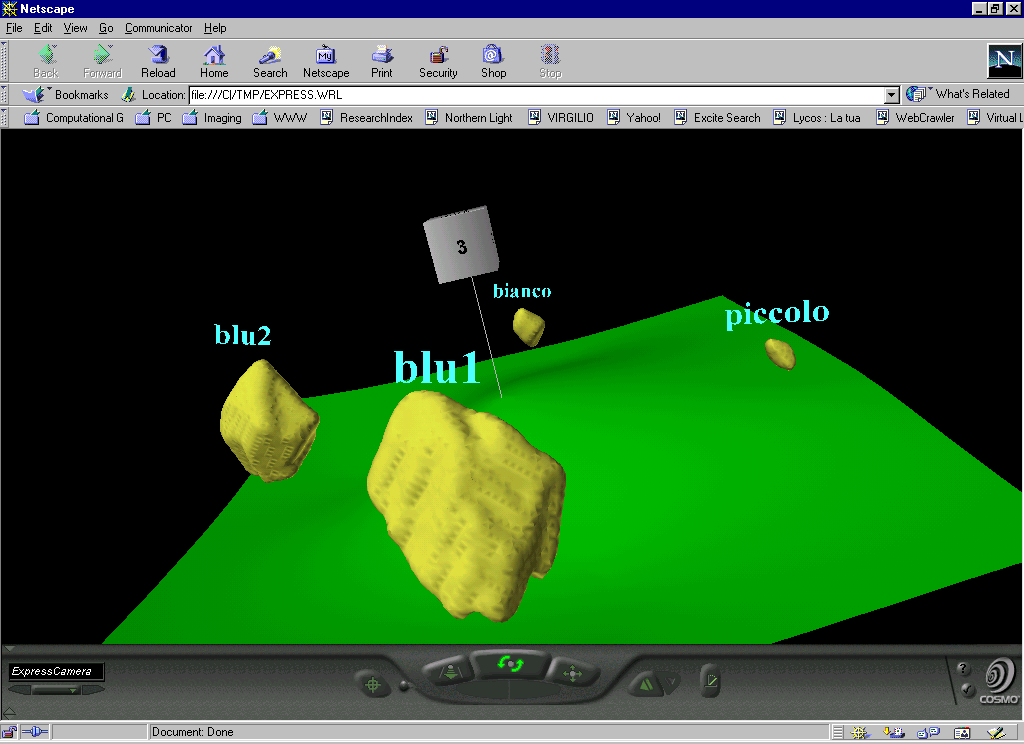Select the Cosmo pan tool
The image size is (1024, 744).
coord(572,674)
